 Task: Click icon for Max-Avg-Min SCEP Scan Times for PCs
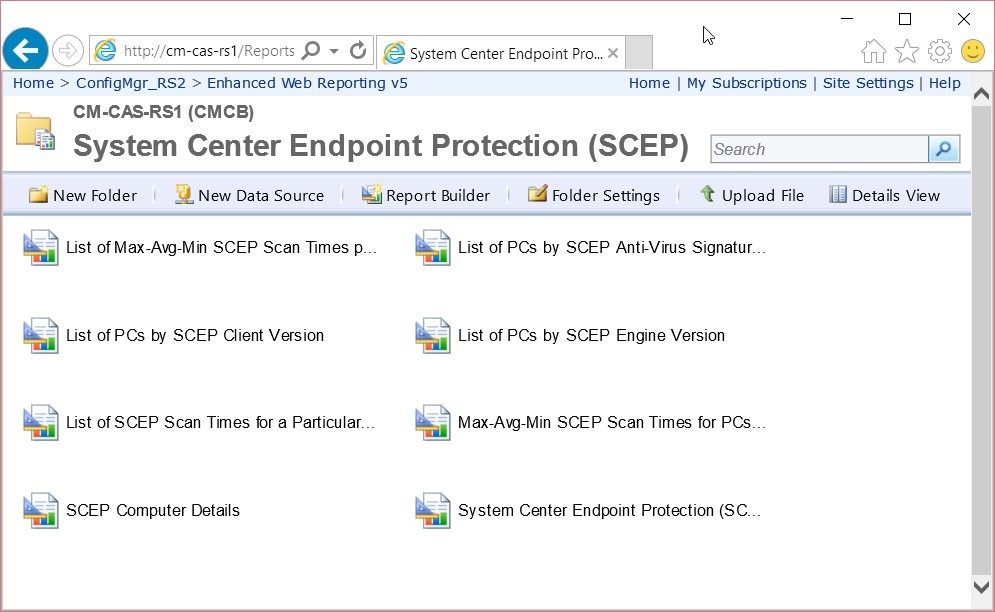[433, 422]
